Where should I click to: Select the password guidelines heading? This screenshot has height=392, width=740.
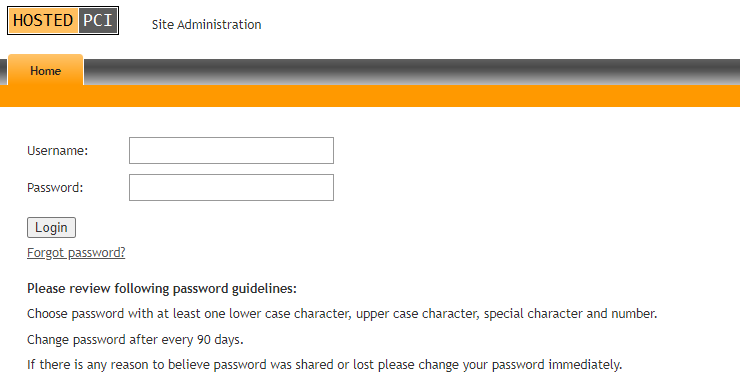(x=162, y=288)
